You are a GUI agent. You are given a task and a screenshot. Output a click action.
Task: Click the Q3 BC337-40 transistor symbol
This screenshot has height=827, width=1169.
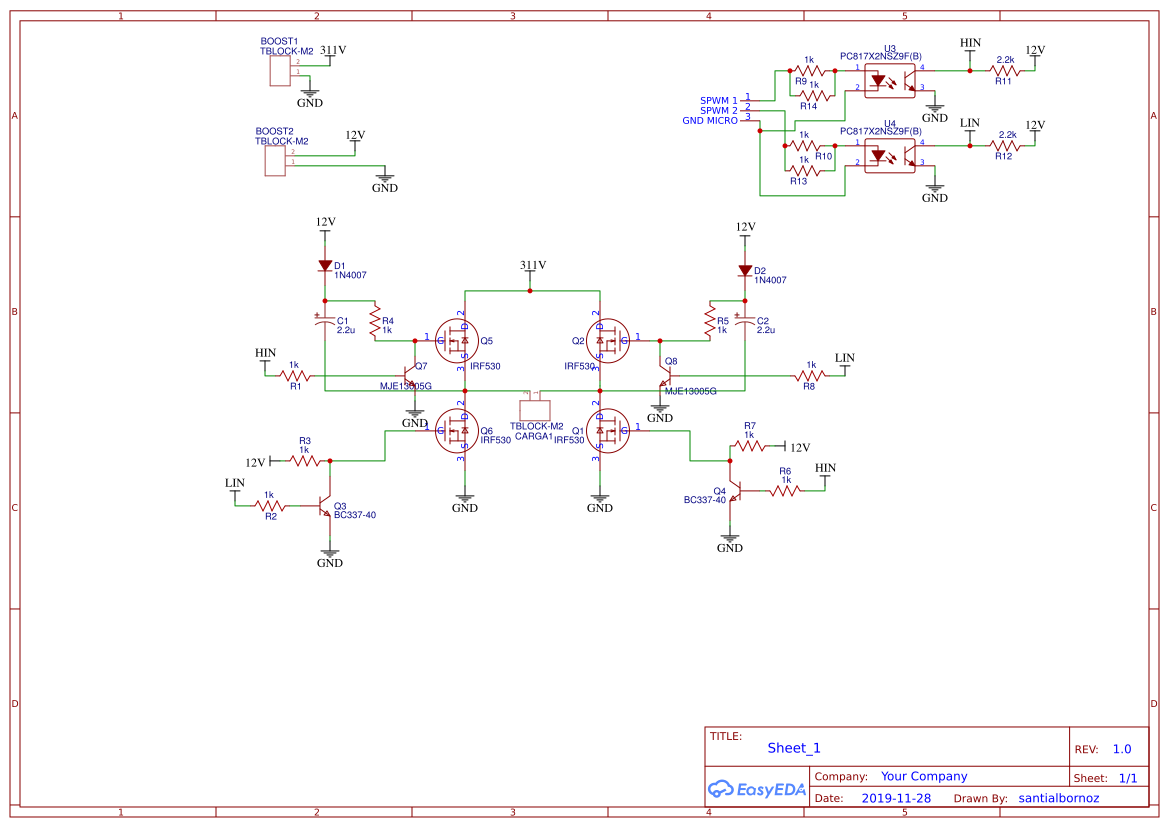pyautogui.click(x=324, y=506)
